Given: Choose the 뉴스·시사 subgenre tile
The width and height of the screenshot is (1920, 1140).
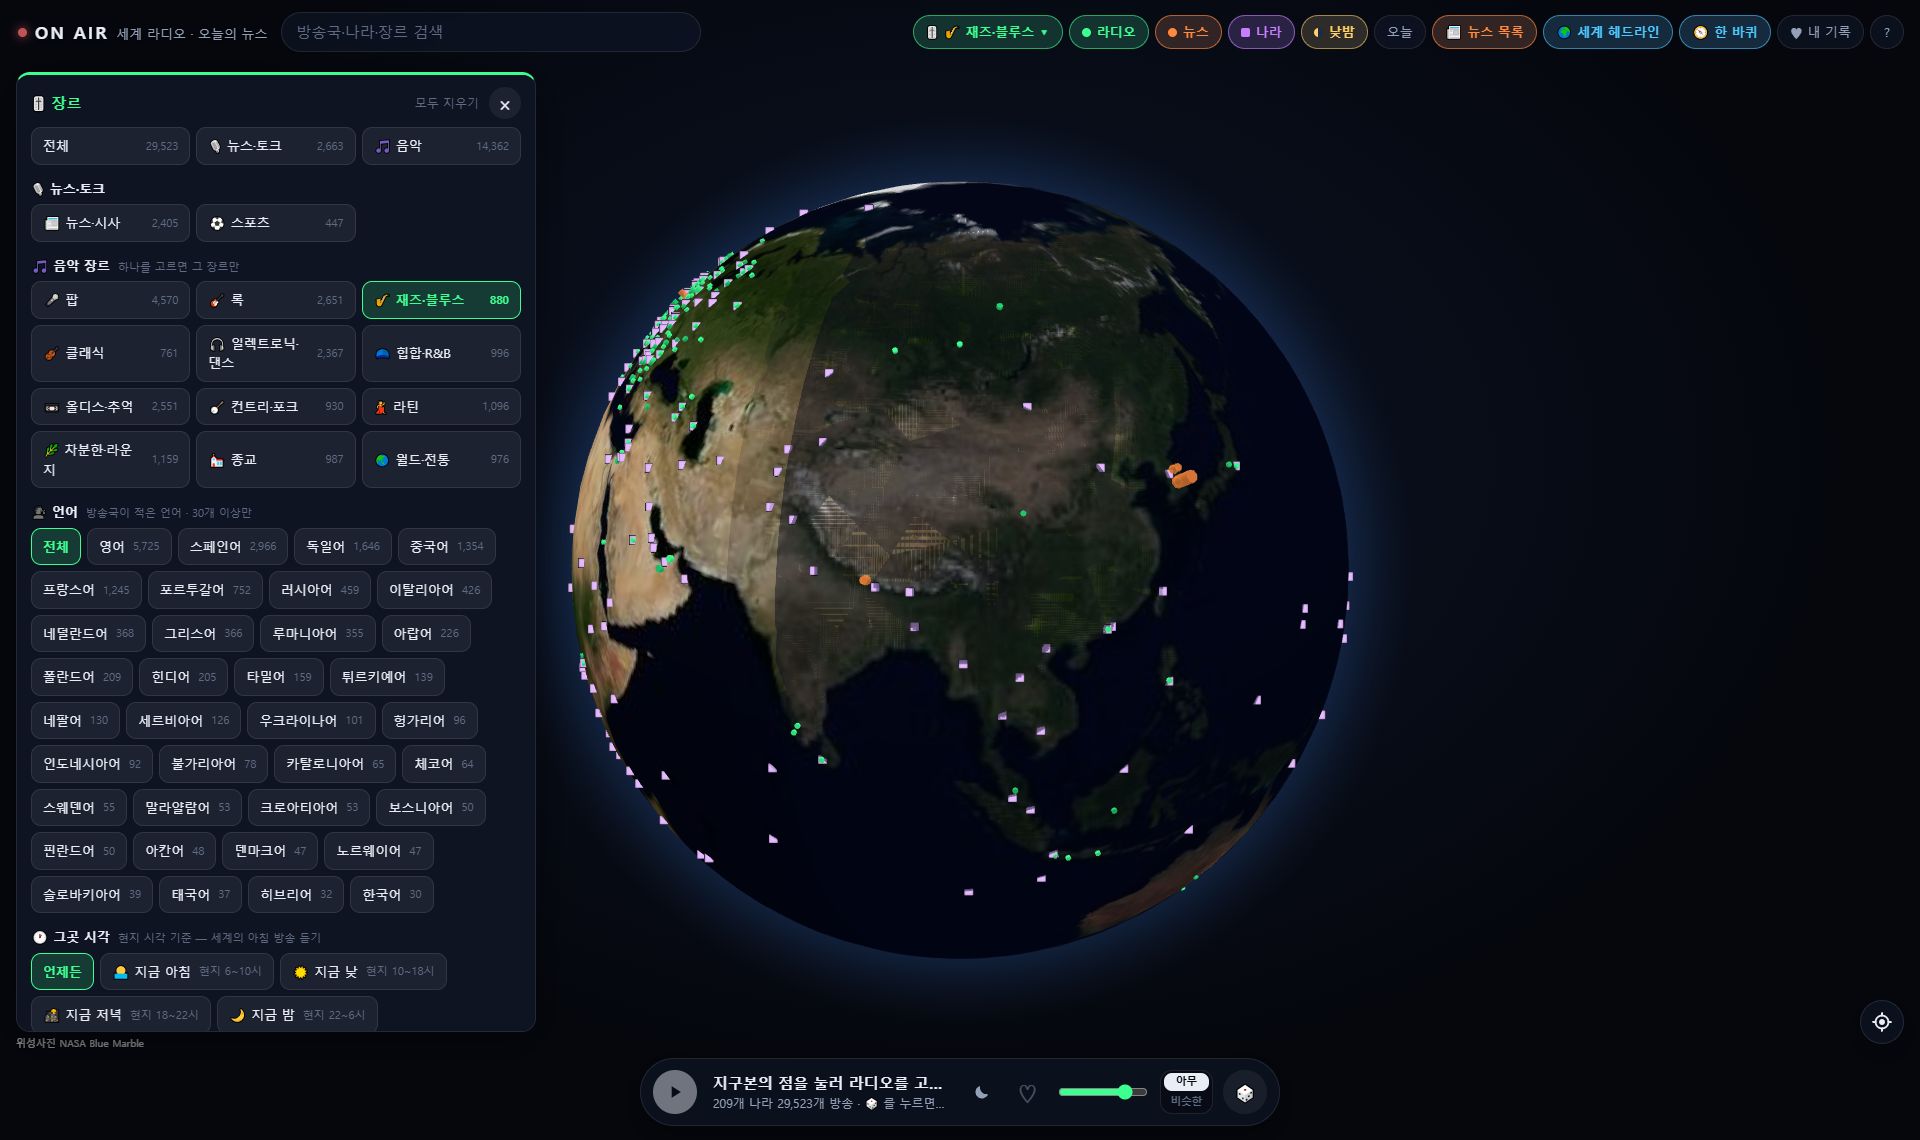Looking at the screenshot, I should [110, 223].
